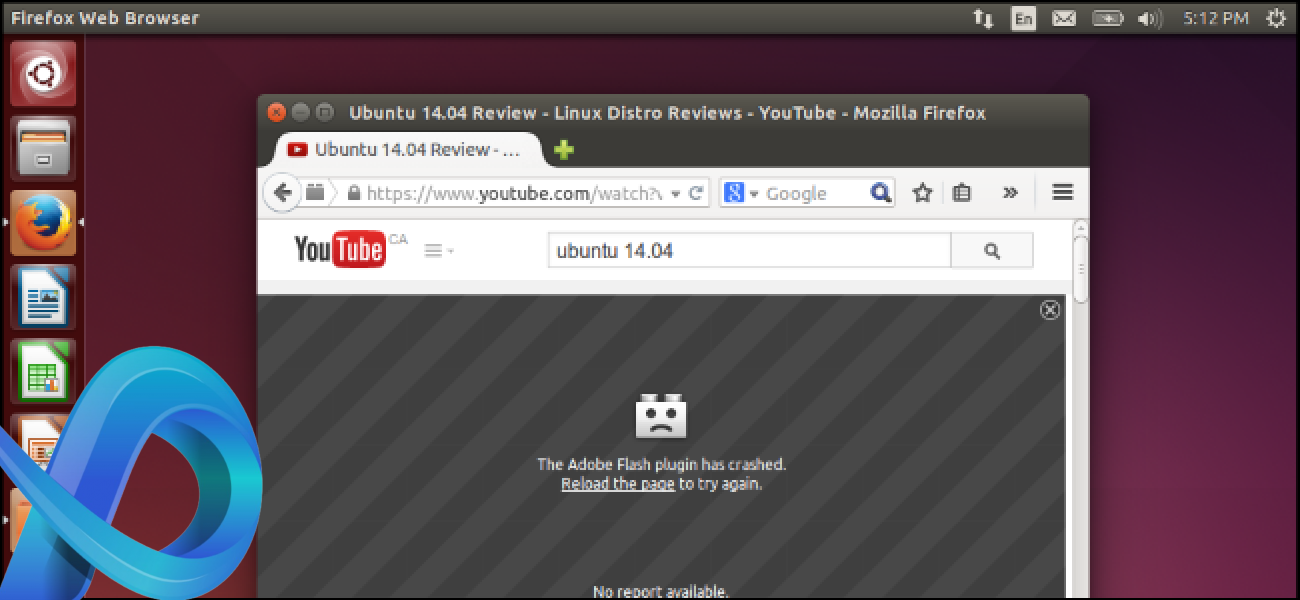Launch LibreOffice Calc from dock

(43, 371)
